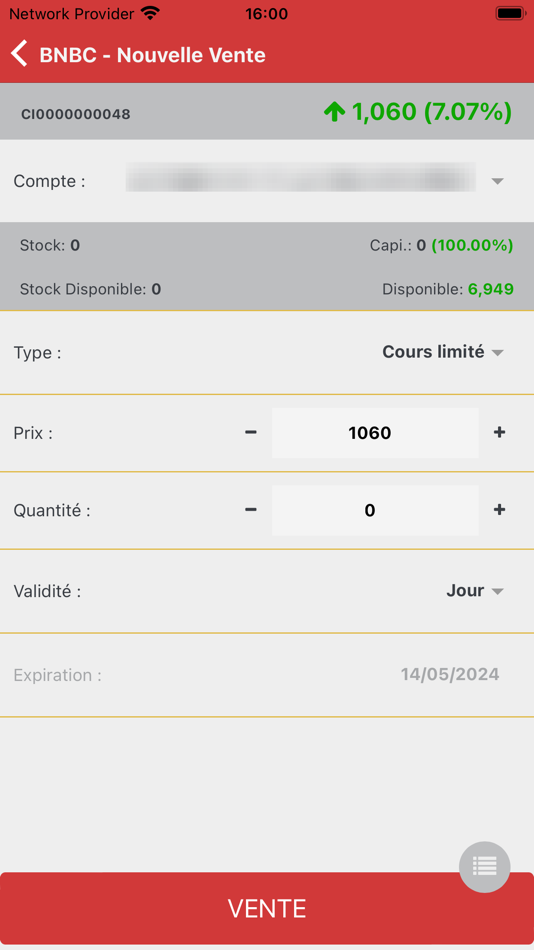Tap the CI0000000048 ISIN code
The height and width of the screenshot is (950, 534).
click(76, 114)
